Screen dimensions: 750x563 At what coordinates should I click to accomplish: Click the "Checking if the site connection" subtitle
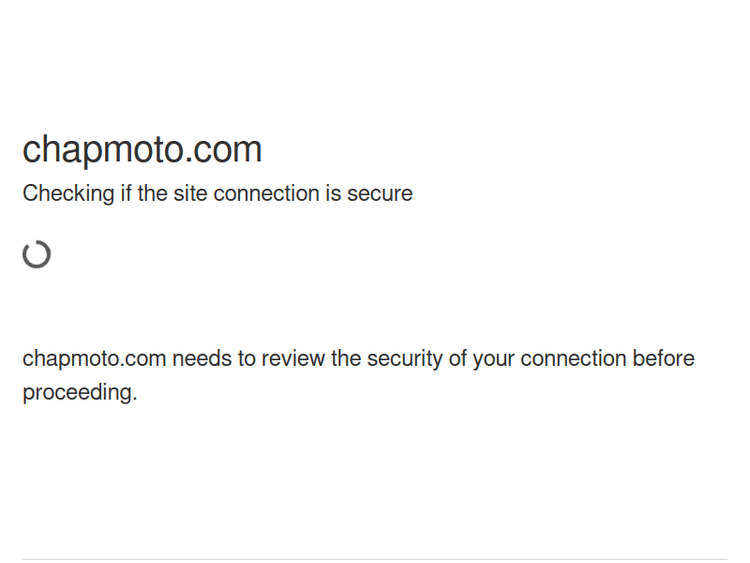click(217, 193)
